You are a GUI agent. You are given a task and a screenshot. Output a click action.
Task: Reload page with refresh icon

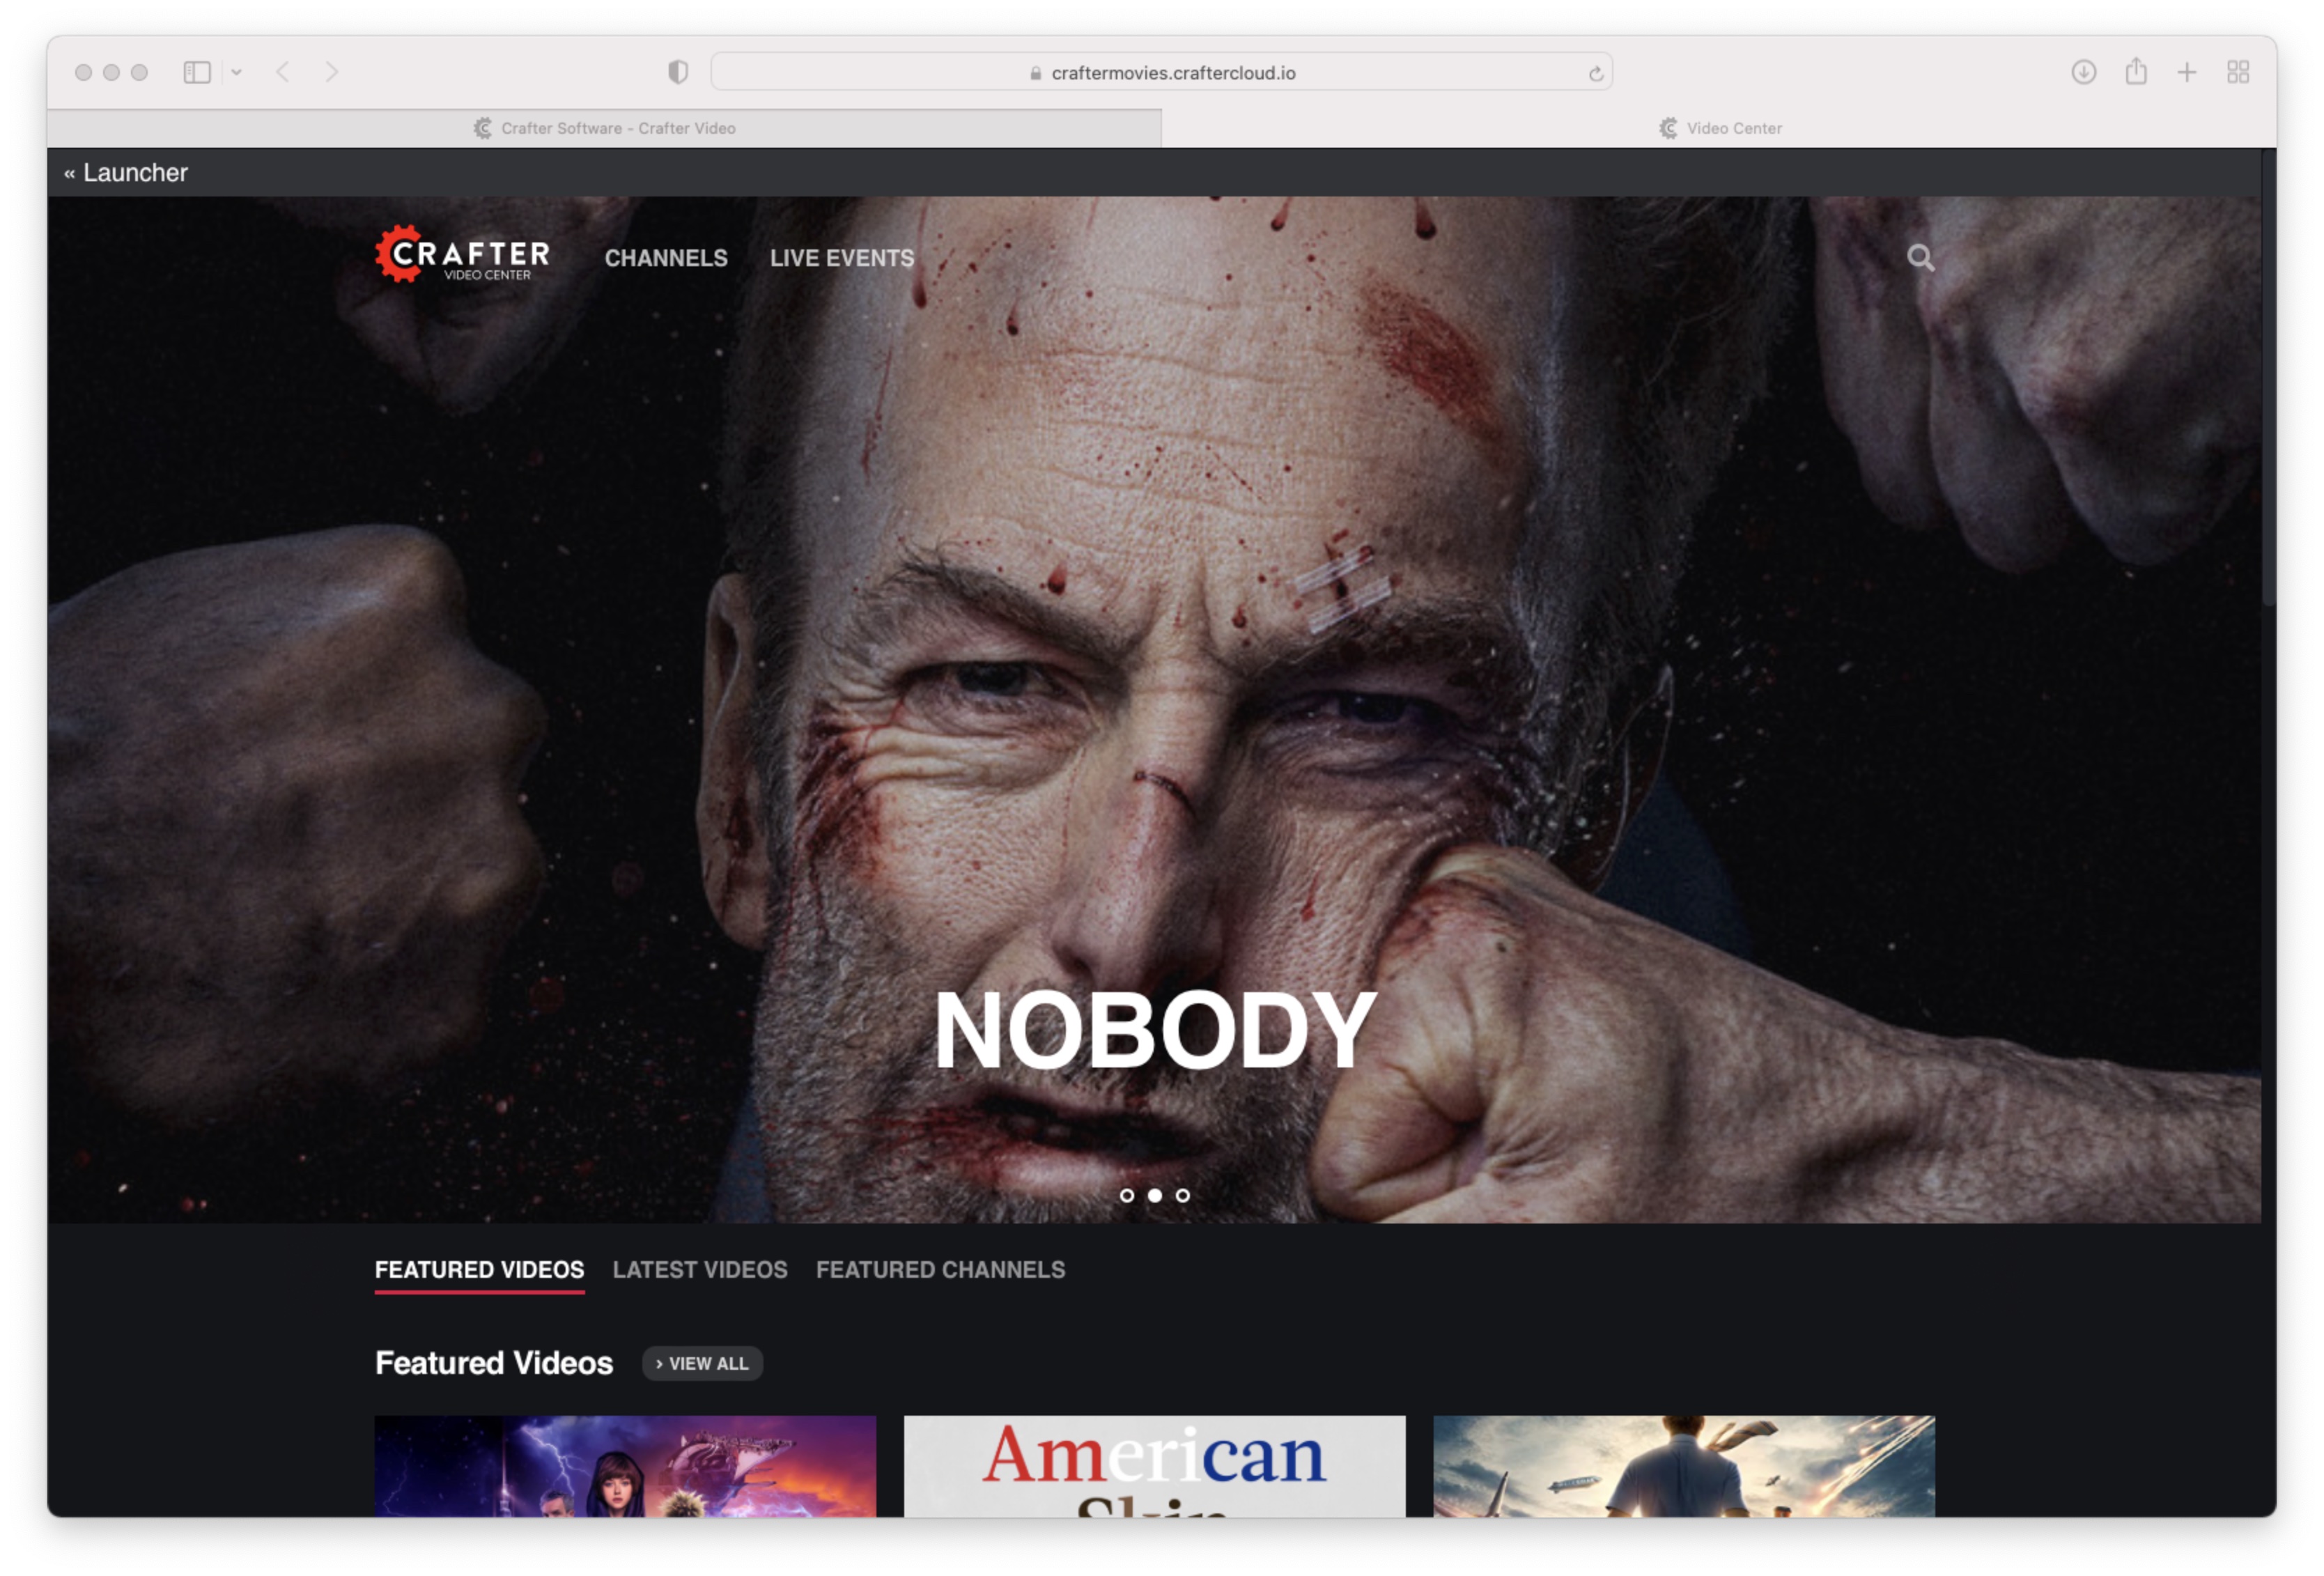point(1595,73)
